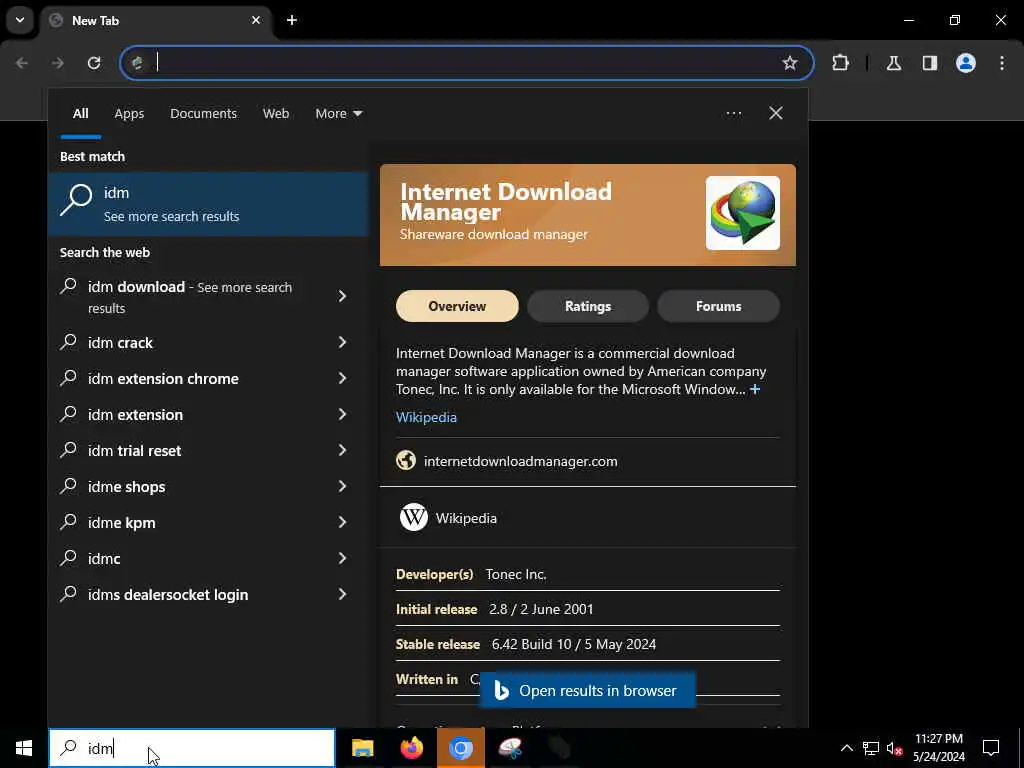Expand arrow for idme kpm
1024x768 pixels.
(x=342, y=522)
